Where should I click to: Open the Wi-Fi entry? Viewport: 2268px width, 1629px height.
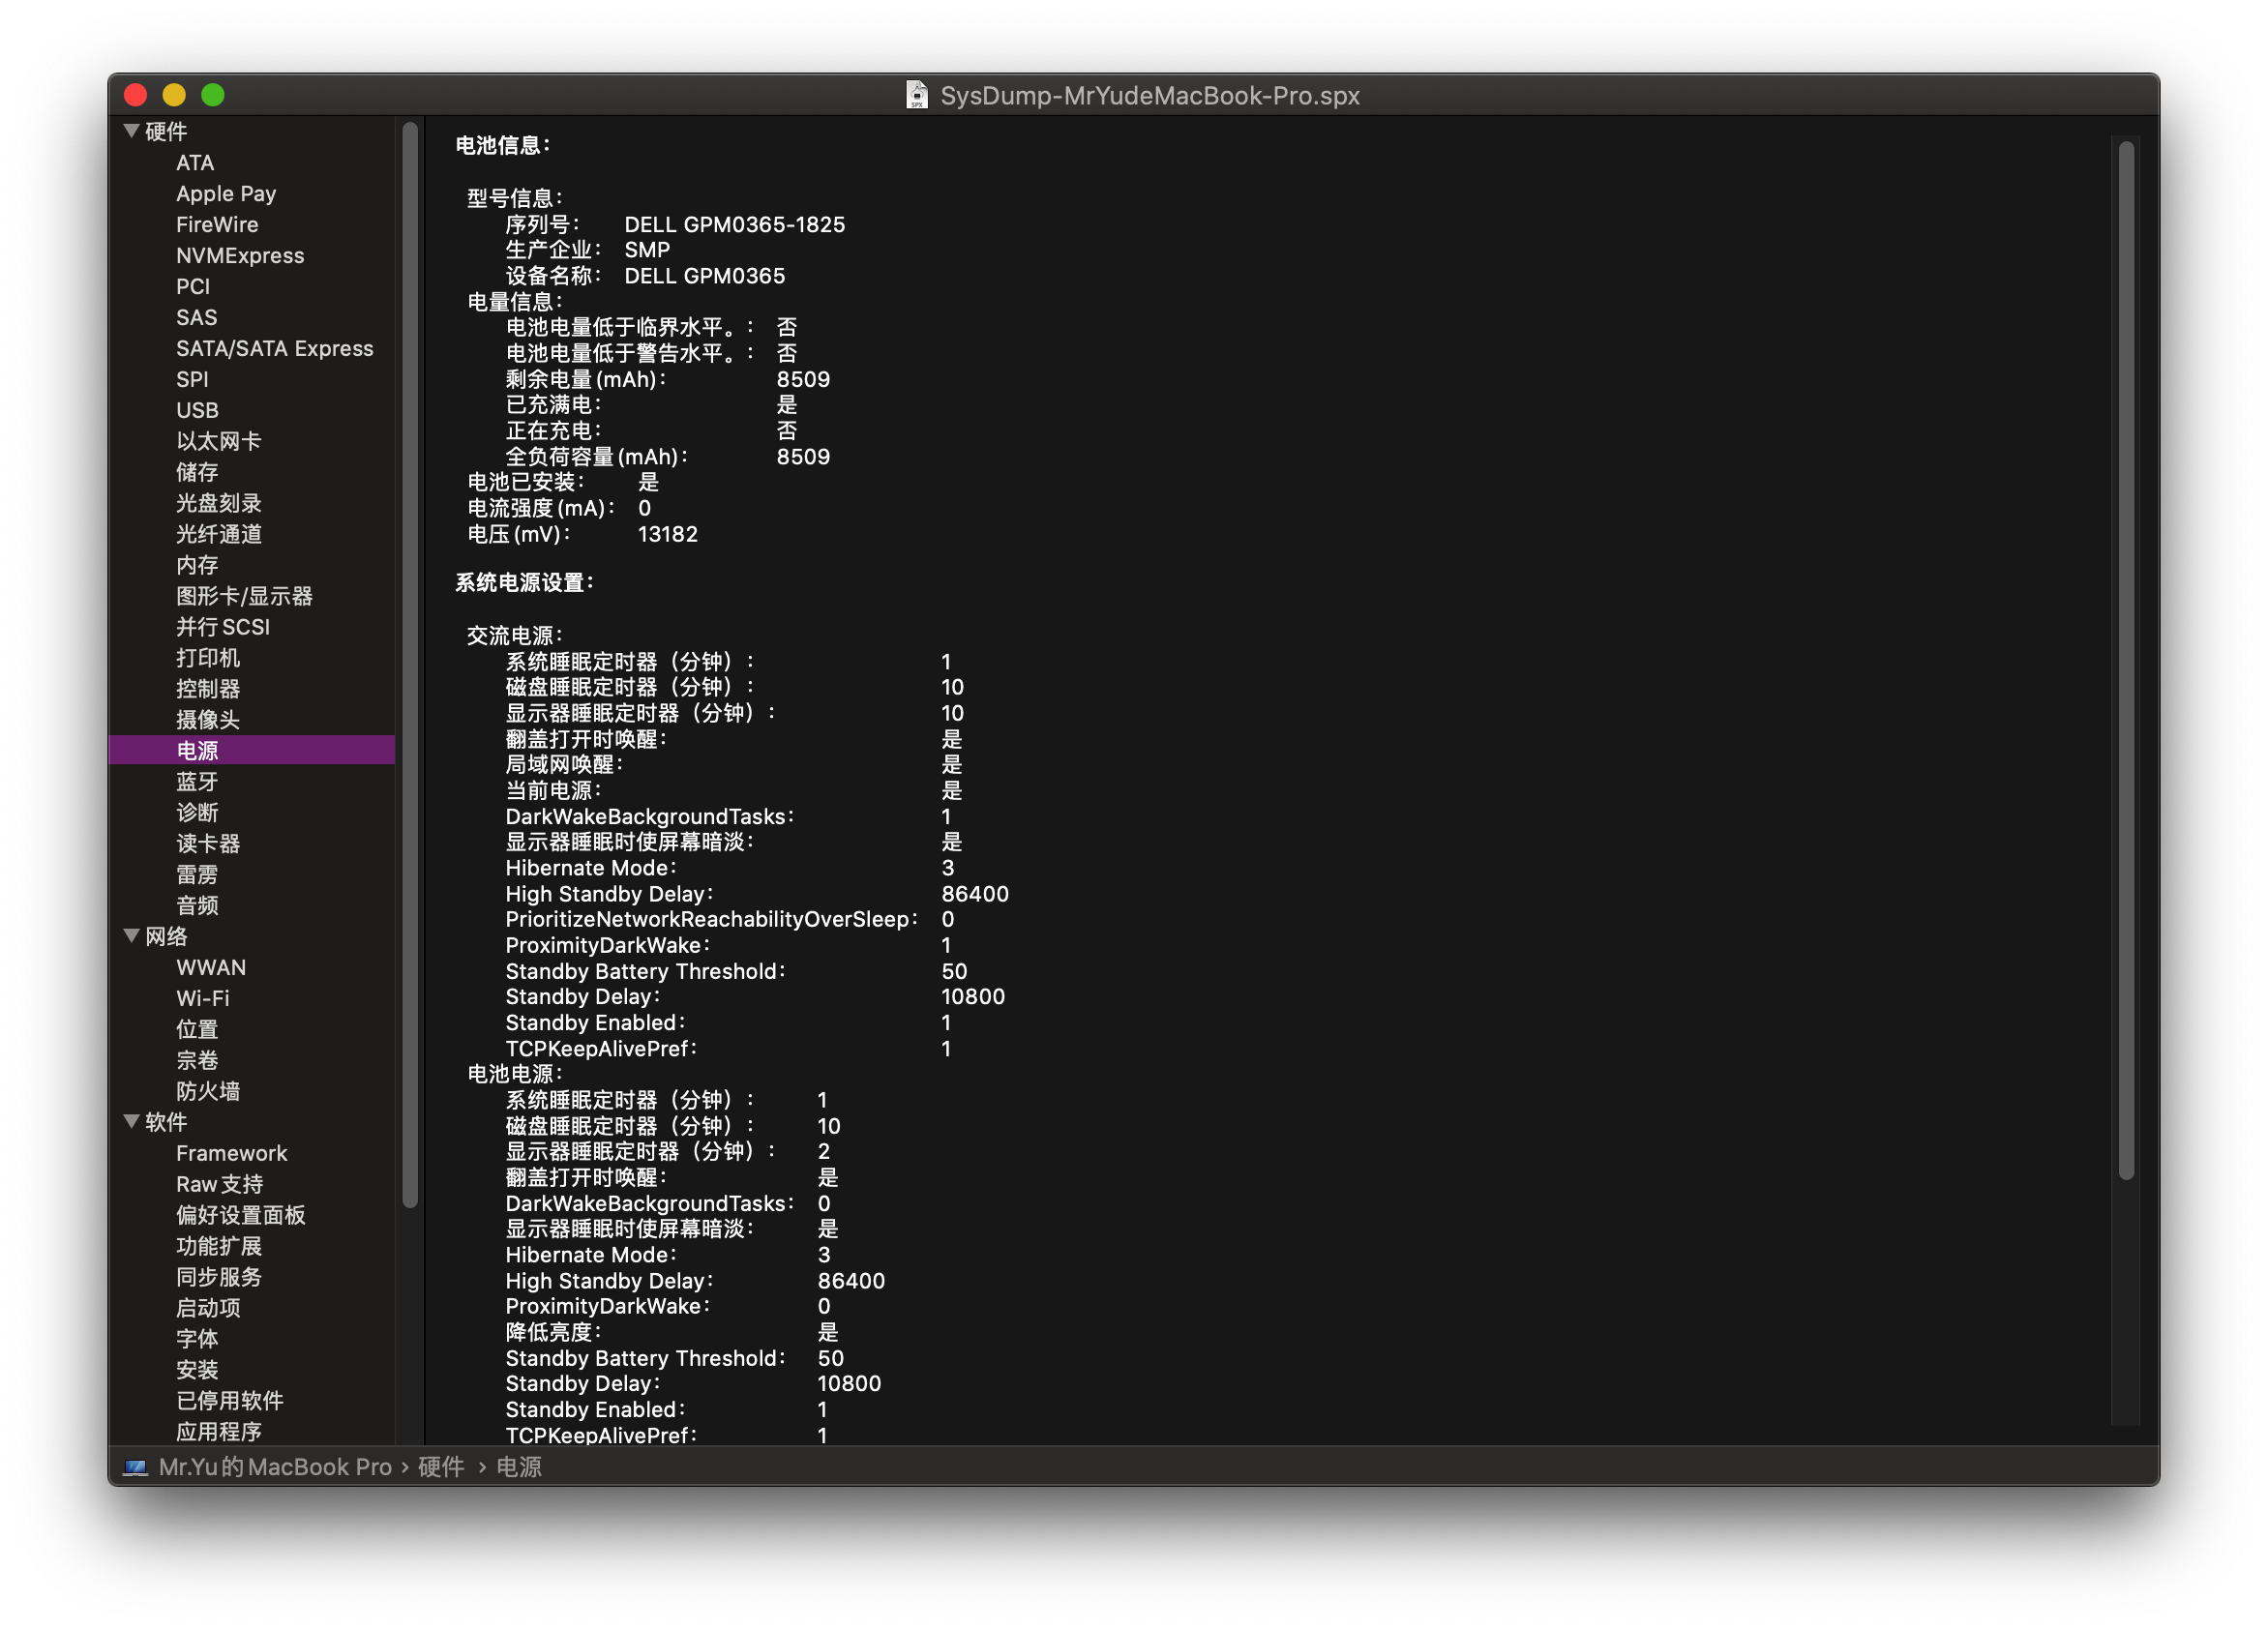click(x=203, y=999)
